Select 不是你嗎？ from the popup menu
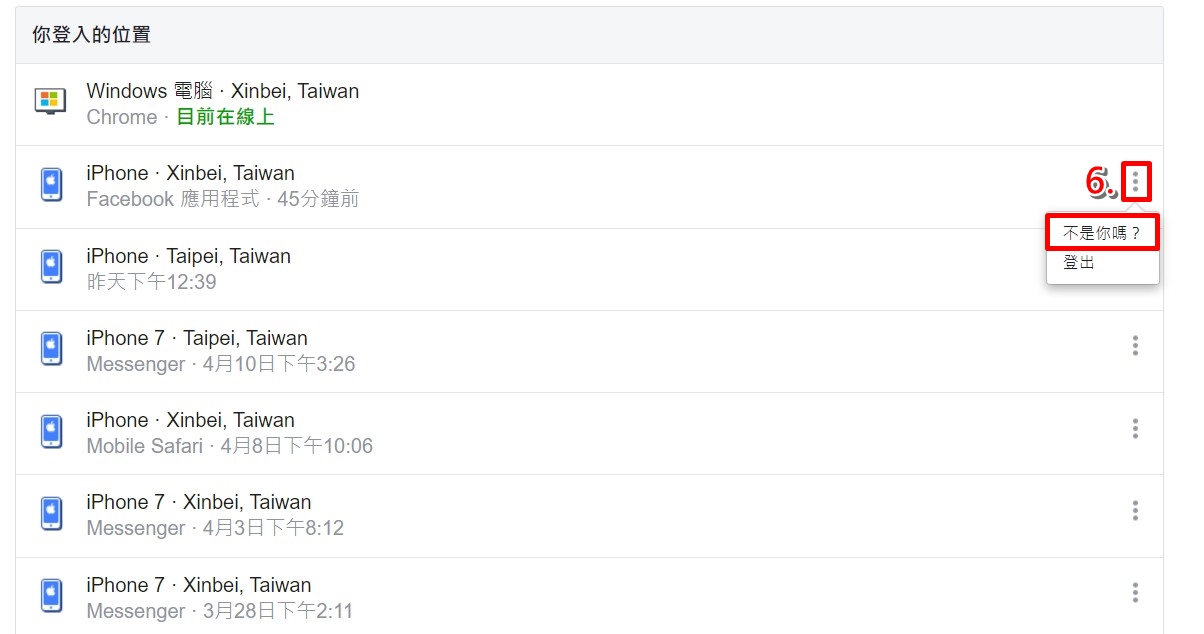The height and width of the screenshot is (634, 1204). [x=1102, y=233]
